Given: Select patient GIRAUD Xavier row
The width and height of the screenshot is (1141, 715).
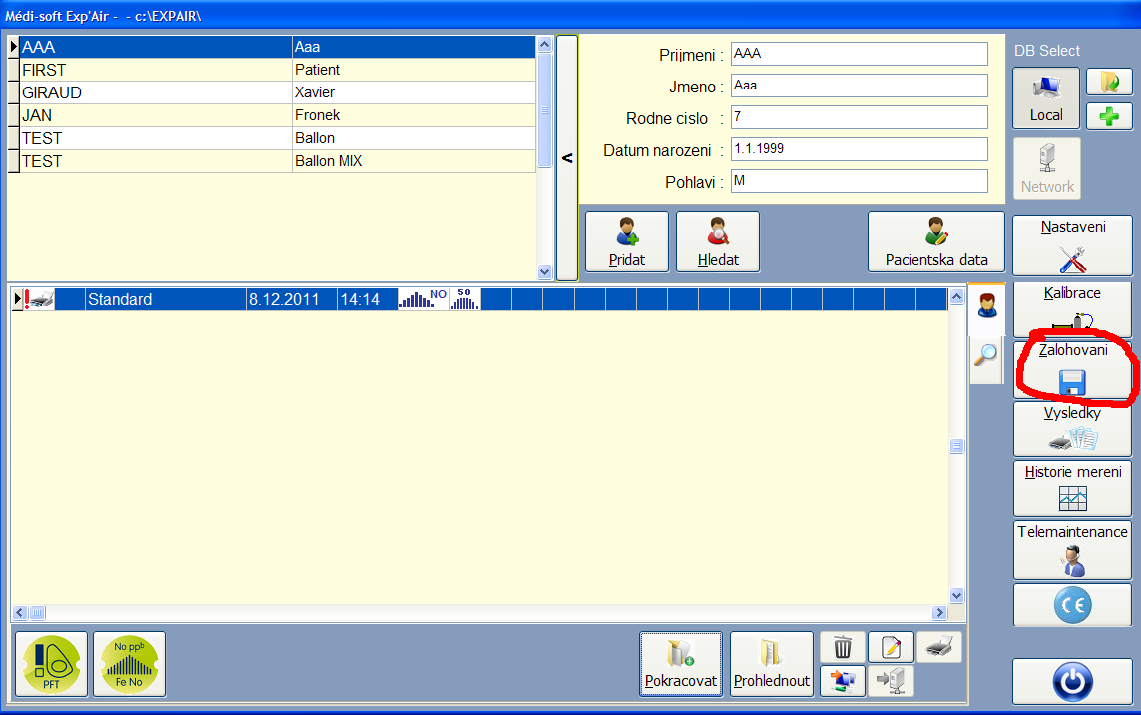Looking at the screenshot, I should coord(277,92).
